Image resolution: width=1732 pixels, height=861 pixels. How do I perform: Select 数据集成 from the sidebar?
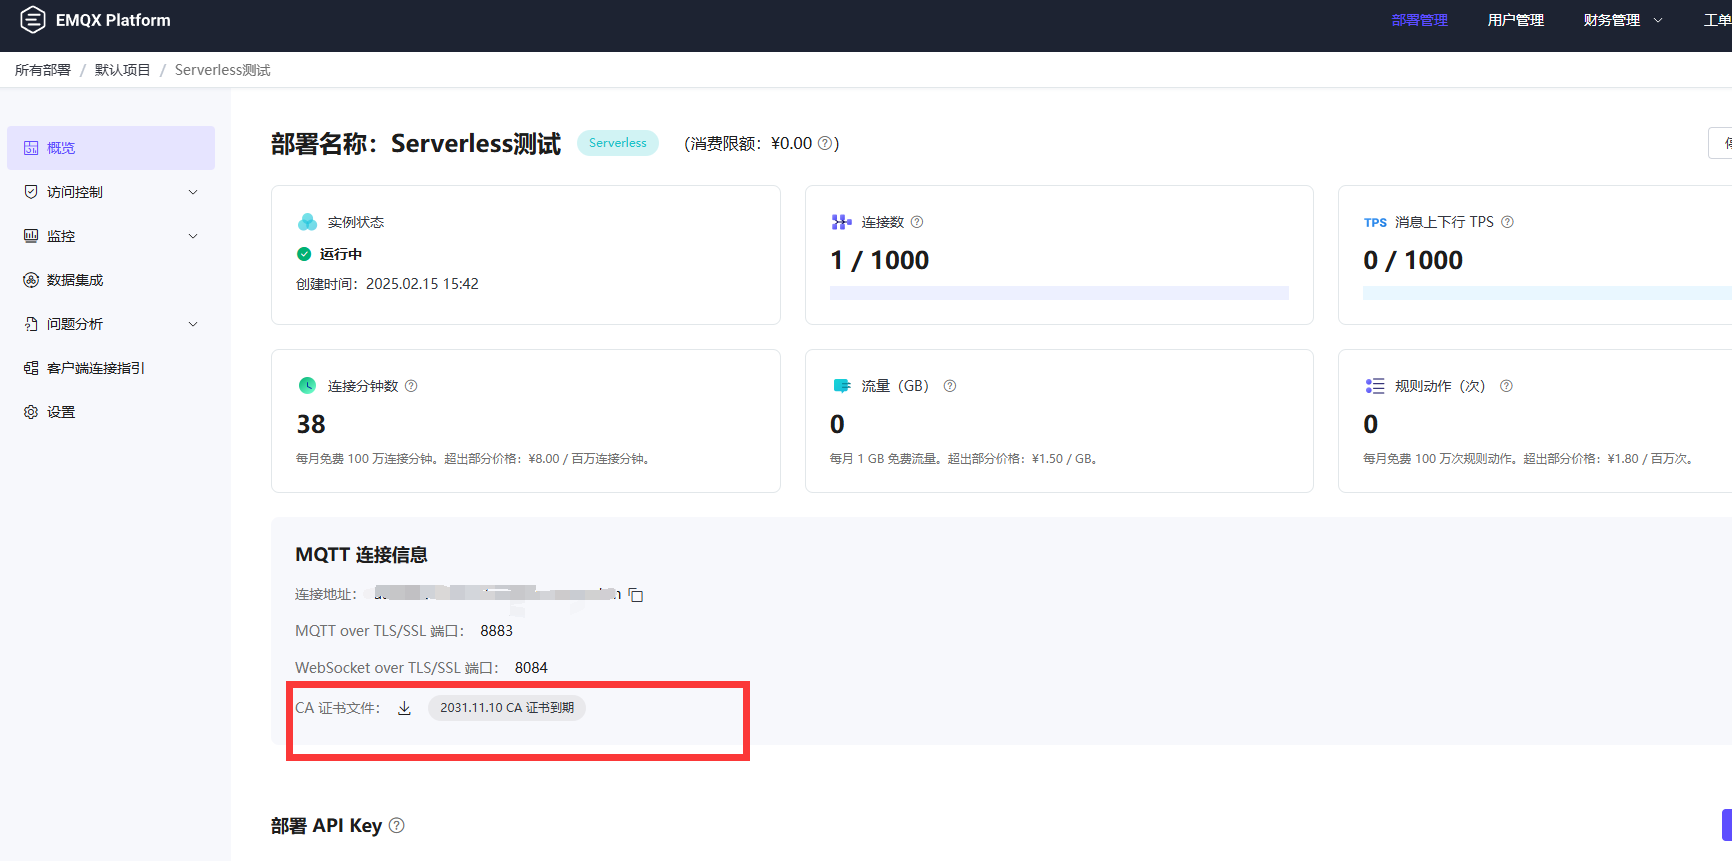point(75,280)
